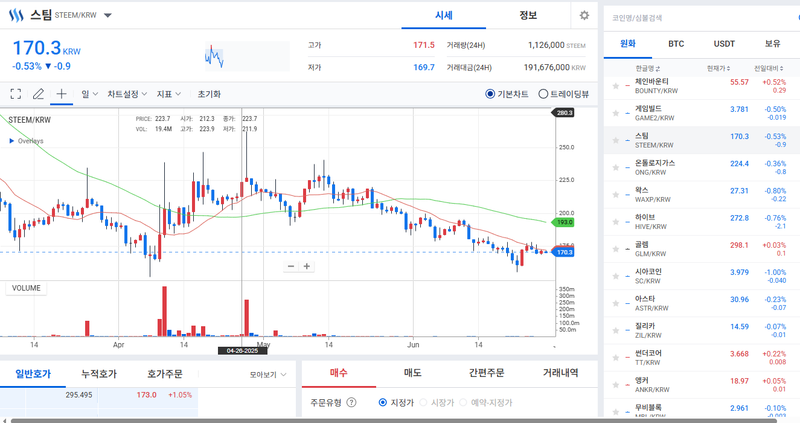This screenshot has height=423, width=800.
Task: Open 주문유형 help question icon
Action: pos(352,402)
